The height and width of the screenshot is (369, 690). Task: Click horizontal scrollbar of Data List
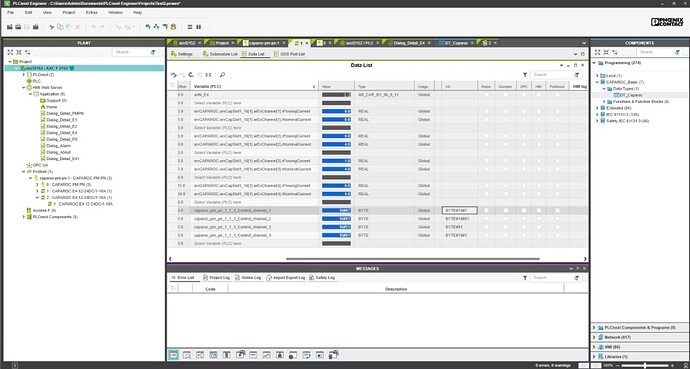pos(413,259)
